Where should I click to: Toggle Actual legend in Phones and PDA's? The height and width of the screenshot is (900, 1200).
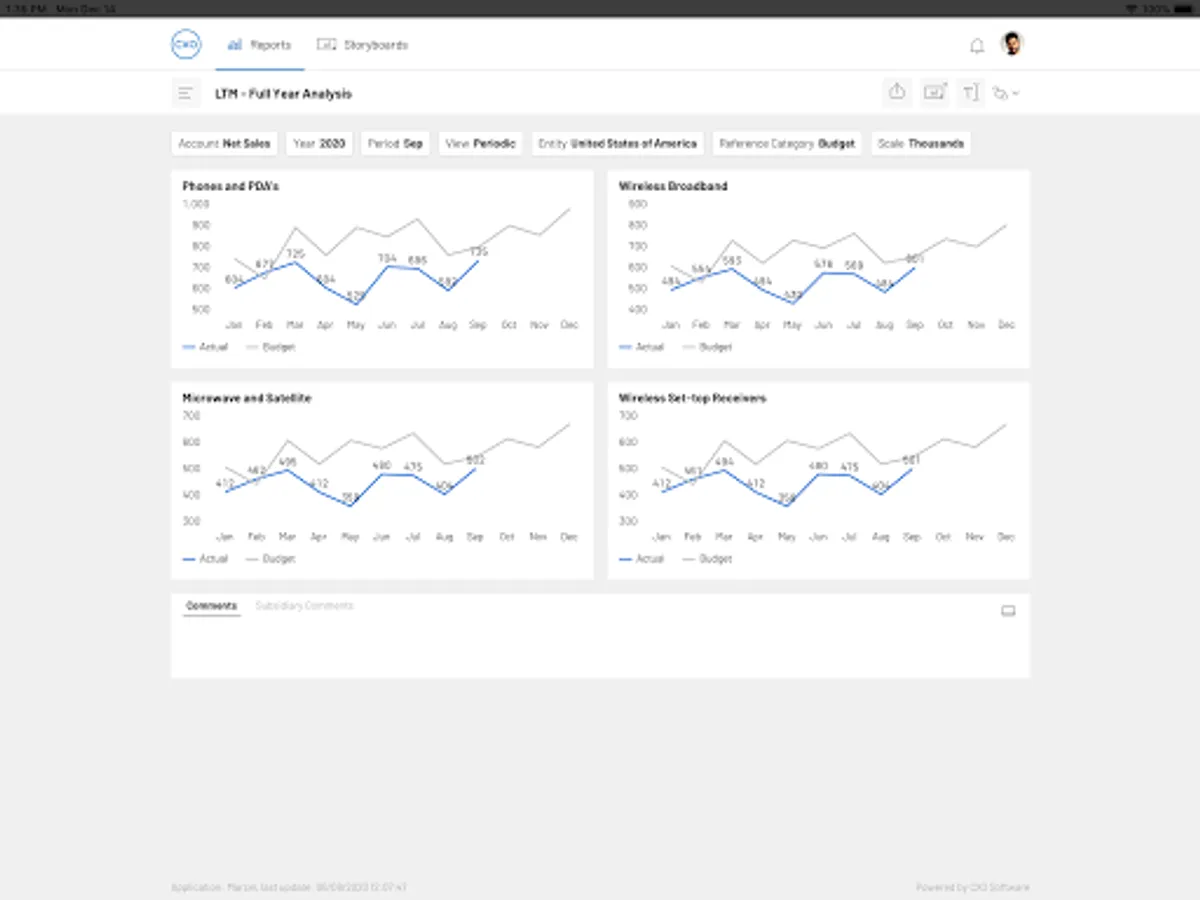(x=205, y=347)
